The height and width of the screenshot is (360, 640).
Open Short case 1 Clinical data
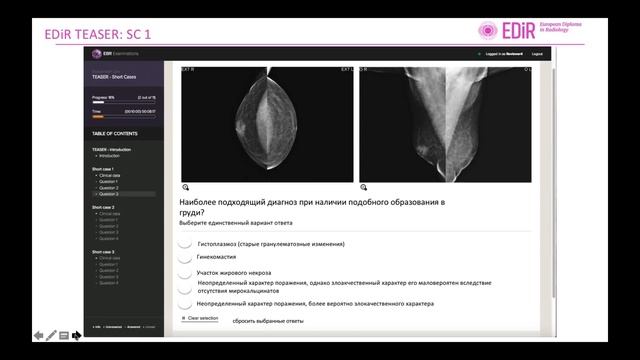109,176
